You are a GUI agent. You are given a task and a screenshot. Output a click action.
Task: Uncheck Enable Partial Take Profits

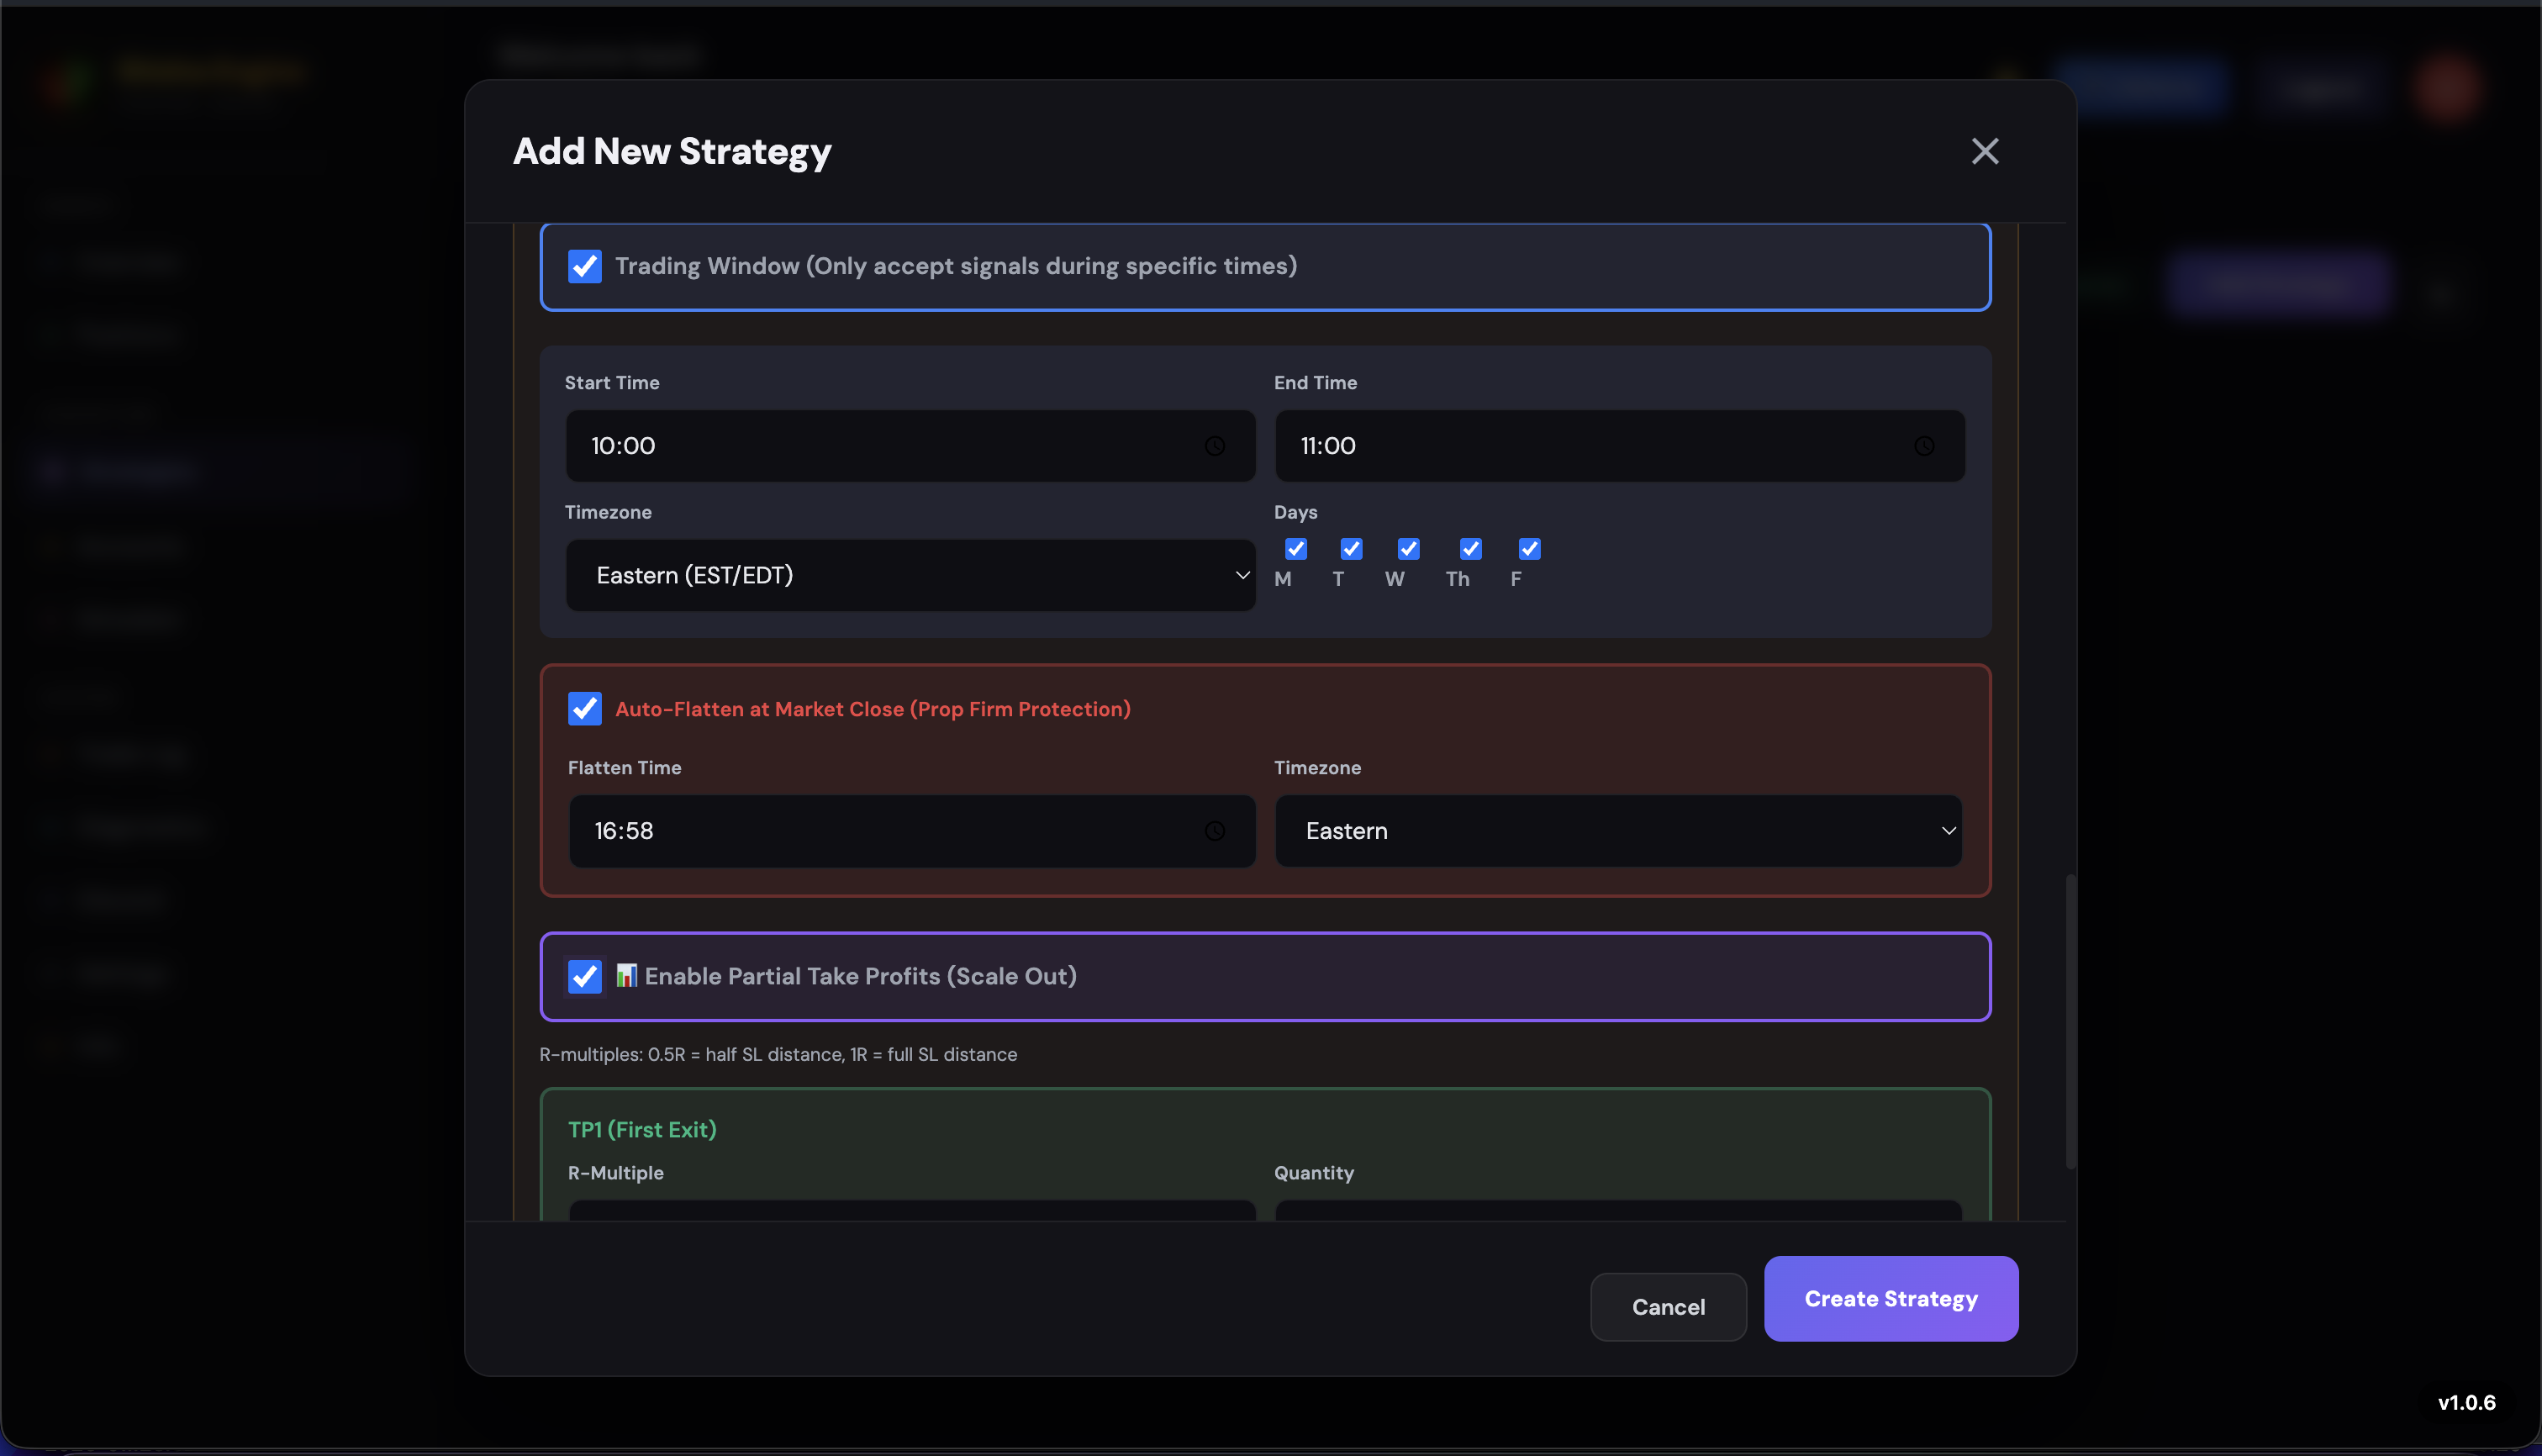(x=585, y=976)
